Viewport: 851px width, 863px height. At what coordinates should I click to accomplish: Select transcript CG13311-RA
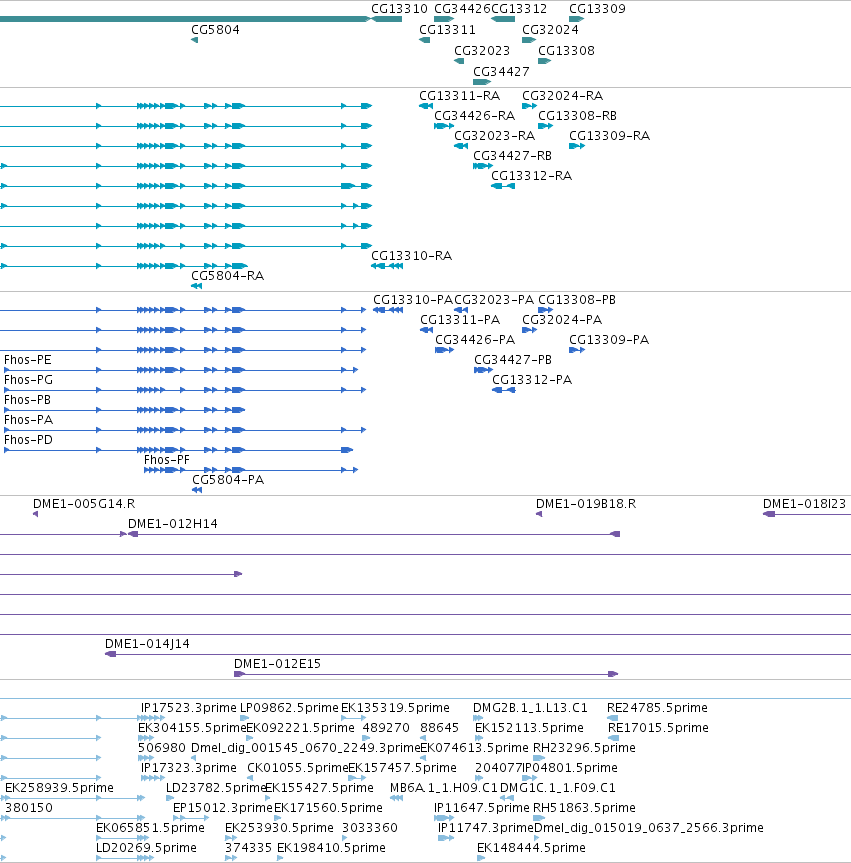[460, 96]
